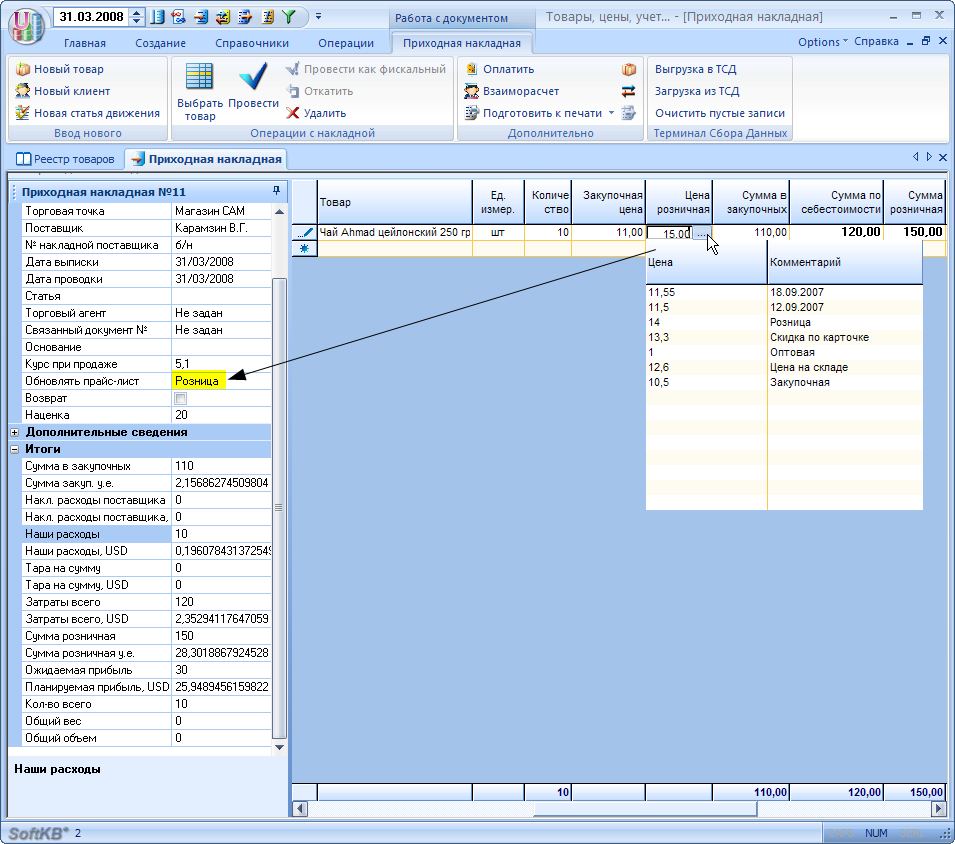955x844 pixels.
Task: Click the Взаиморасчет person icon
Action: (471, 91)
